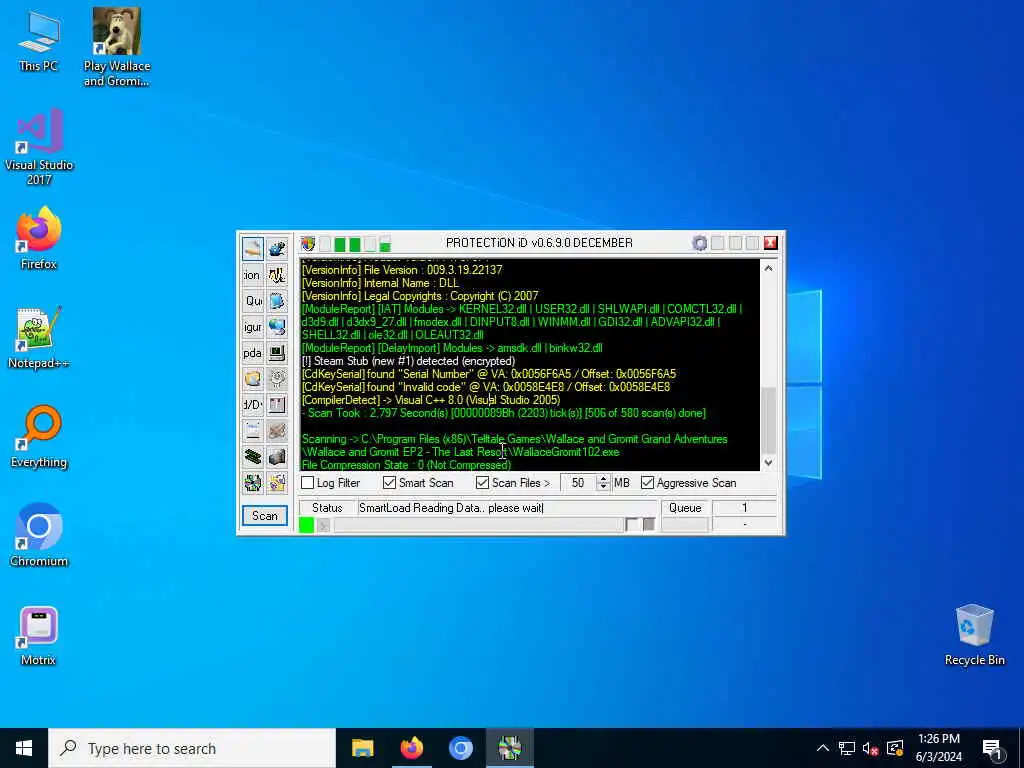Screen dimensions: 1024x768
Task: Click the small grey arrow button beside green indicator
Action: tap(323, 524)
